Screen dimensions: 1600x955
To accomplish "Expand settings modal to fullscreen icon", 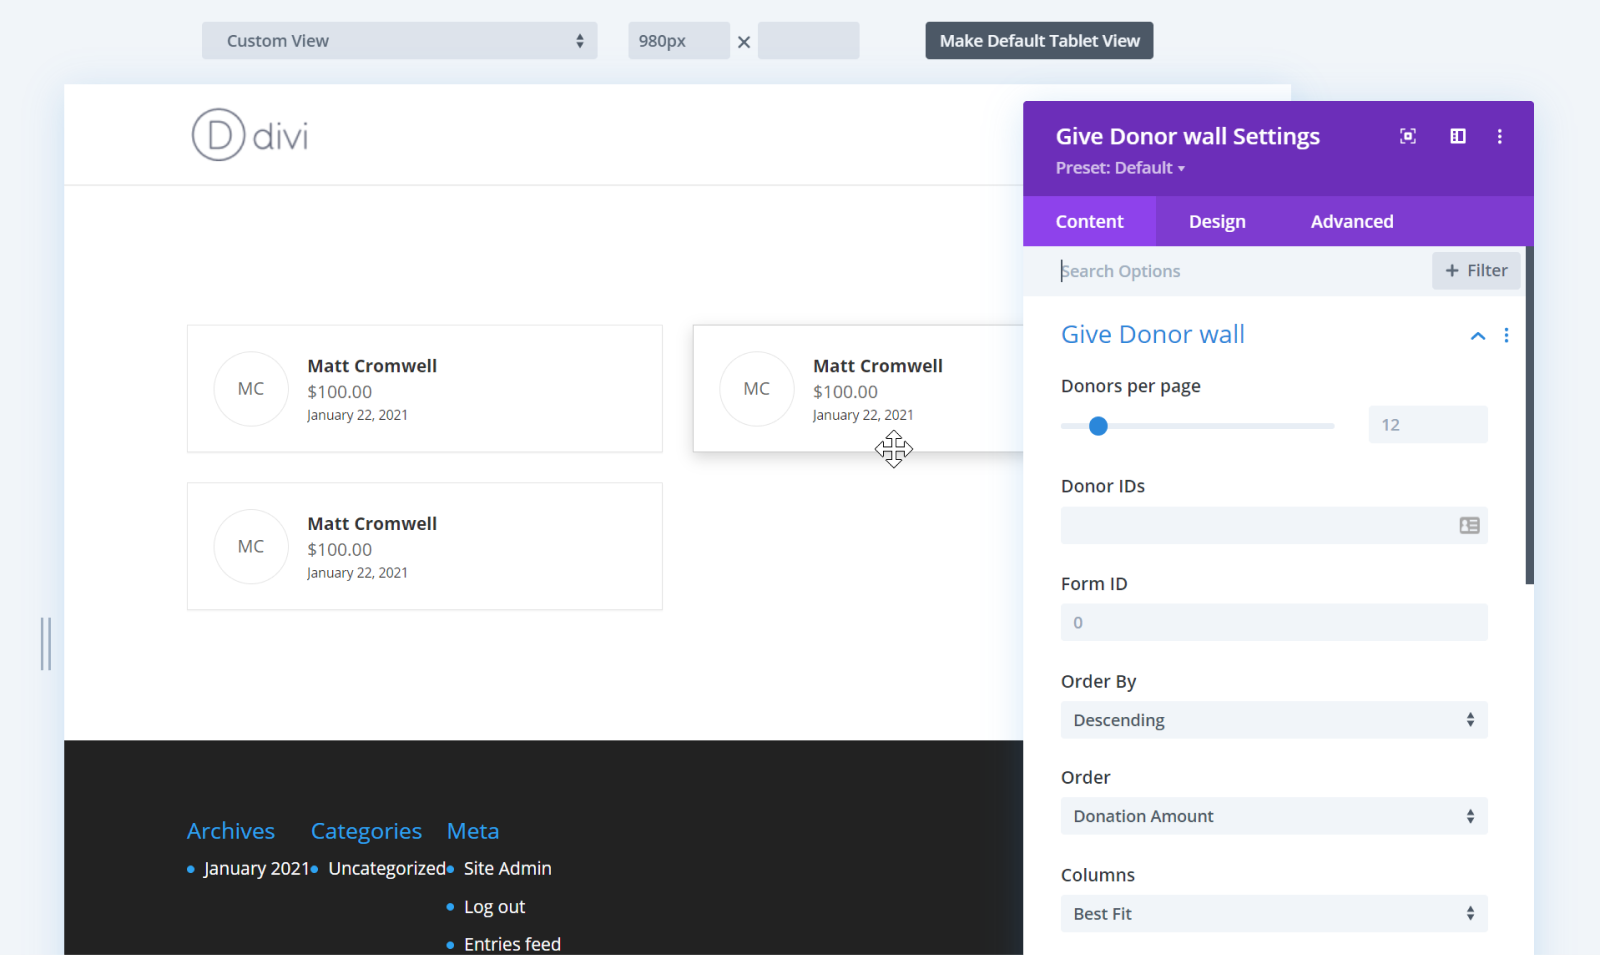I will (1408, 136).
